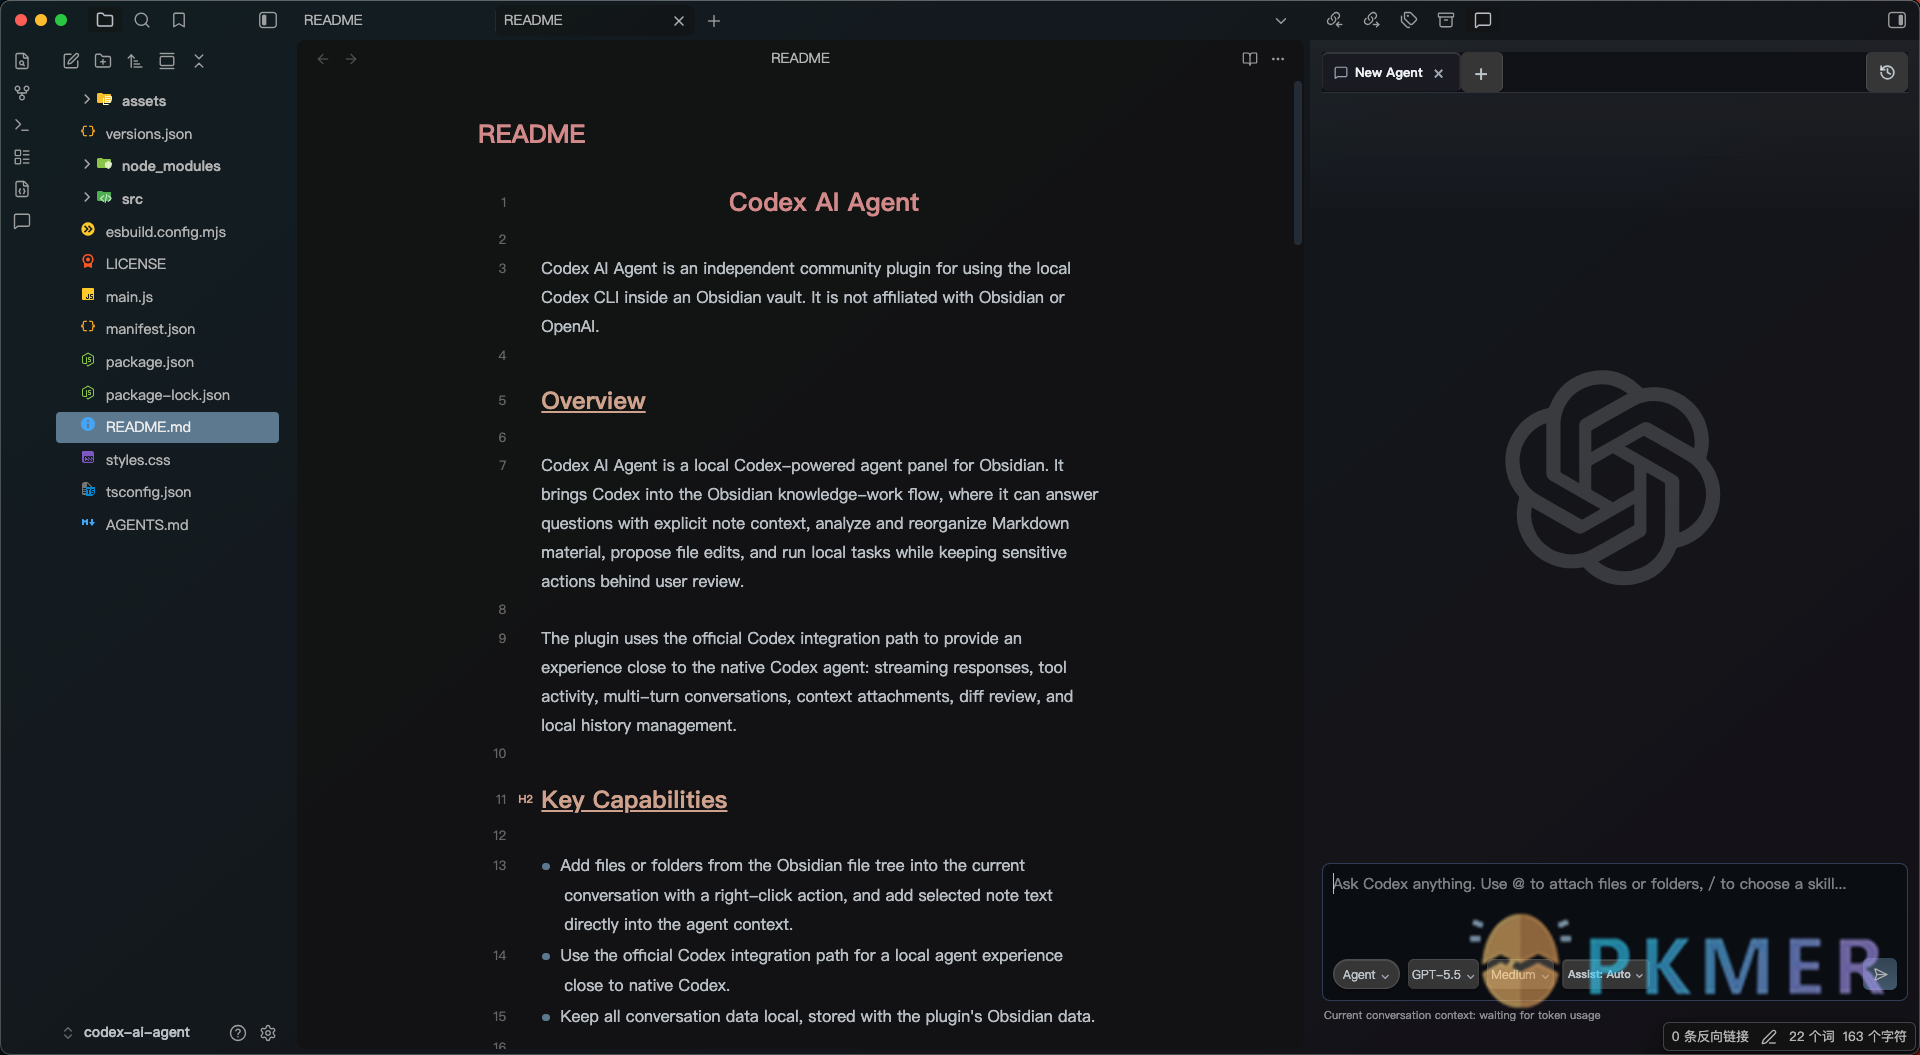
Task: Toggle reading view book icon
Action: click(x=1249, y=59)
